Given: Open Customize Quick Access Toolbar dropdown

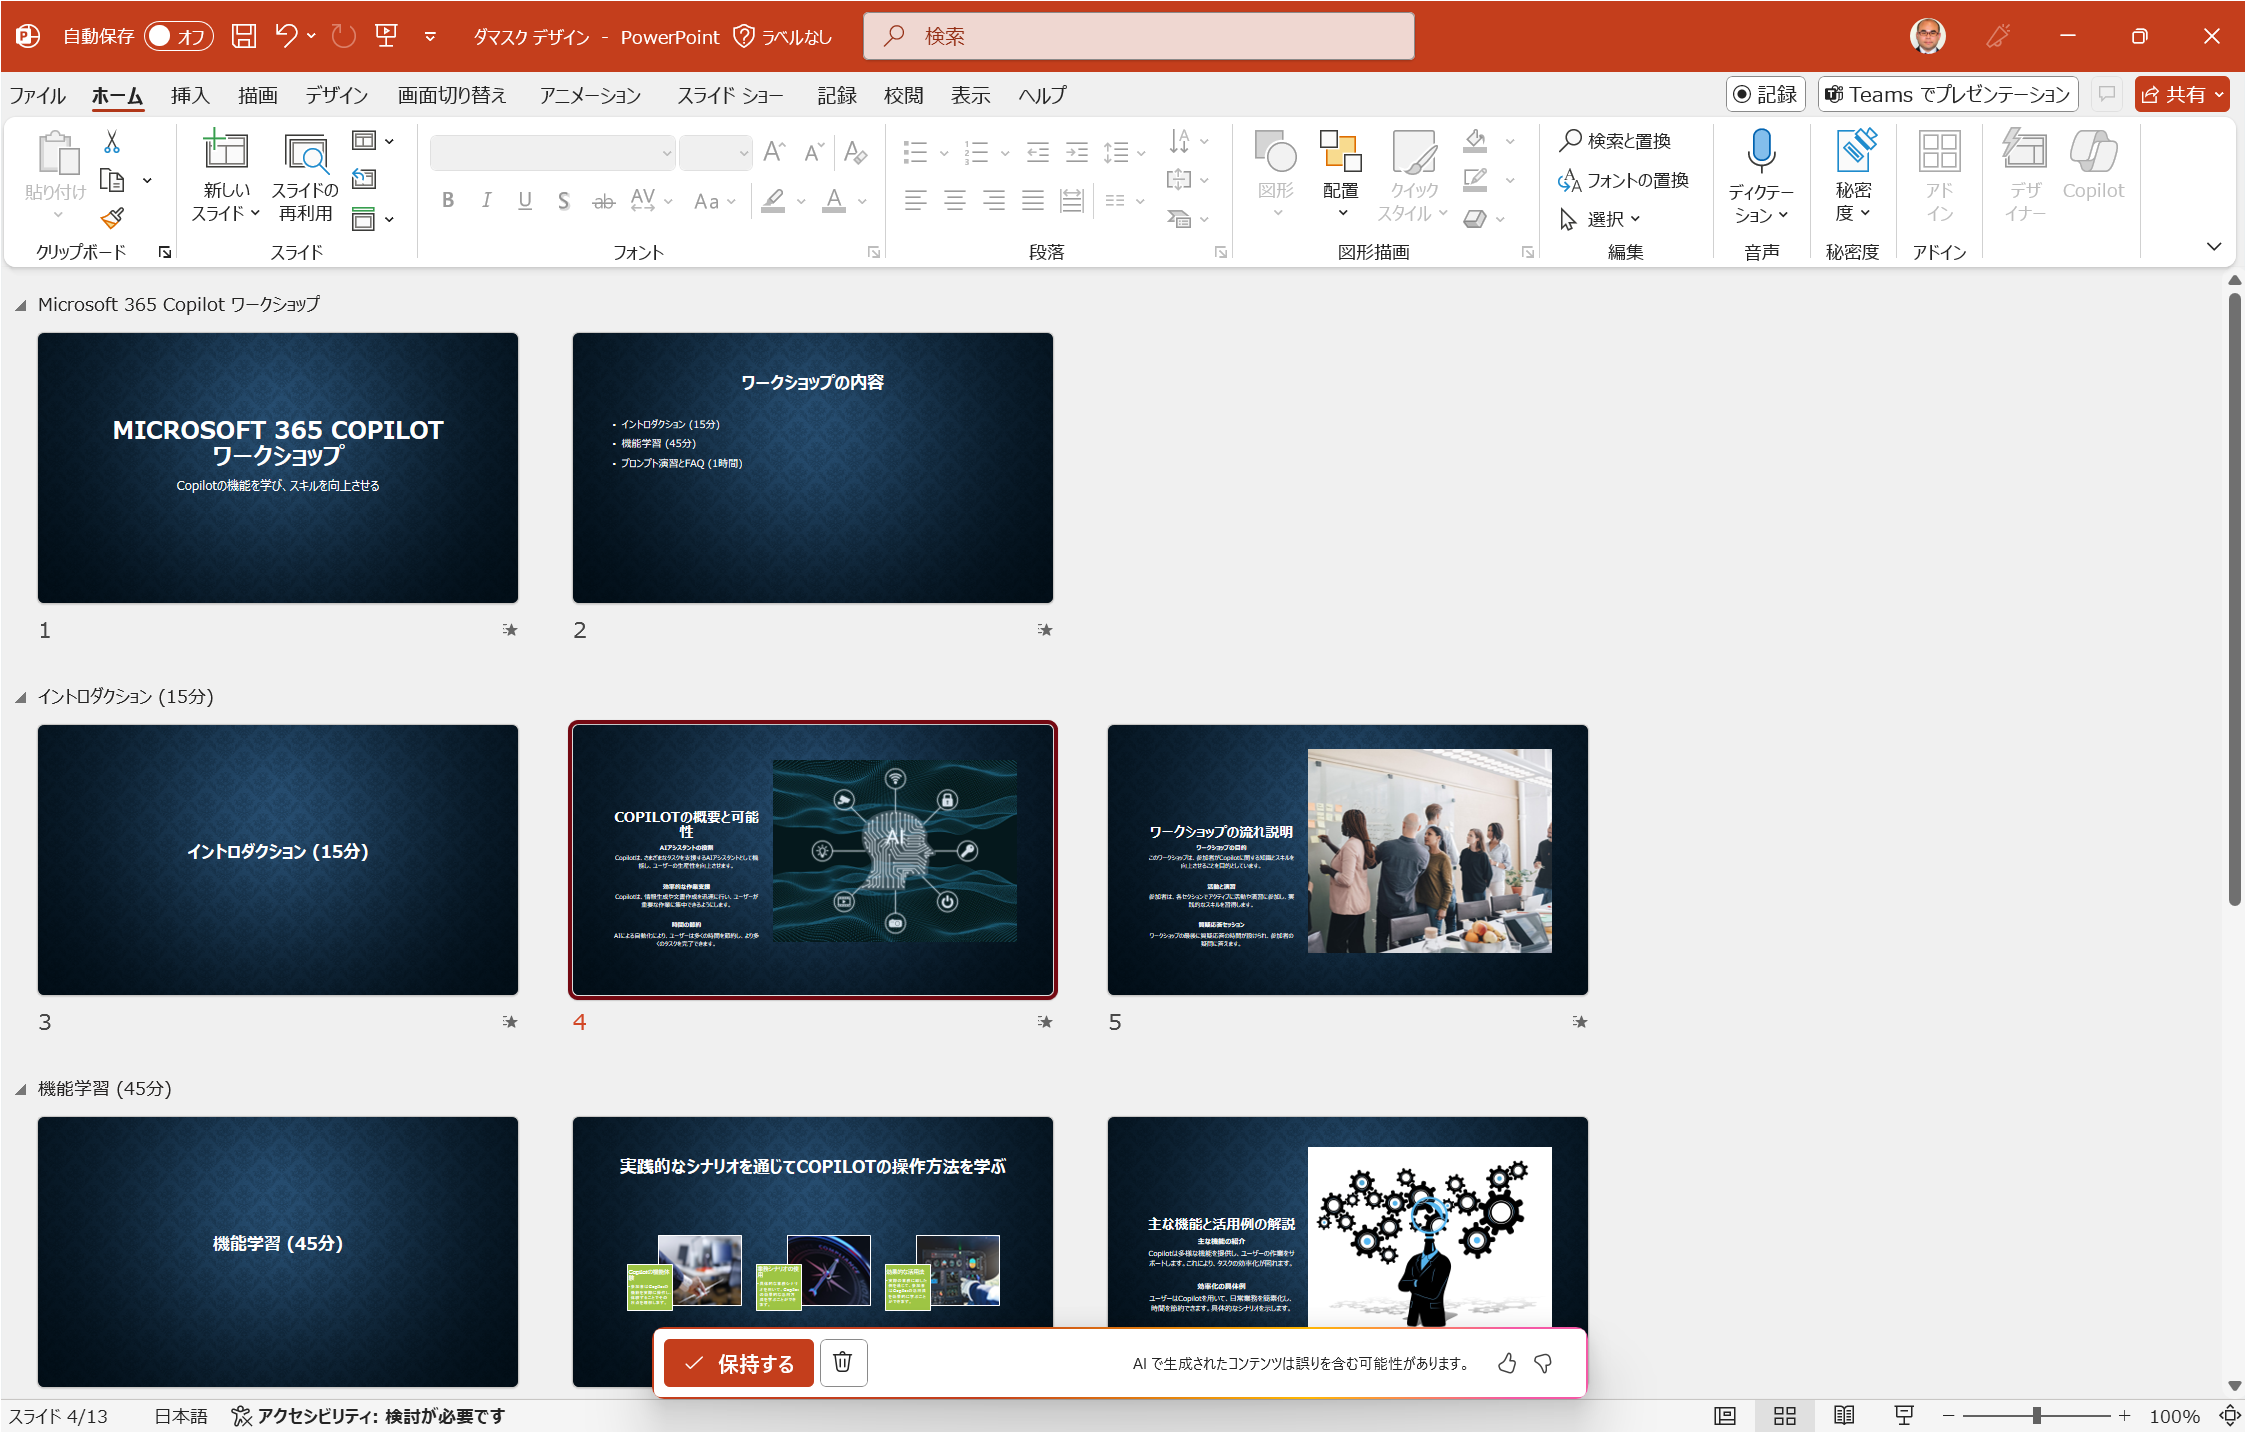Looking at the screenshot, I should [430, 37].
